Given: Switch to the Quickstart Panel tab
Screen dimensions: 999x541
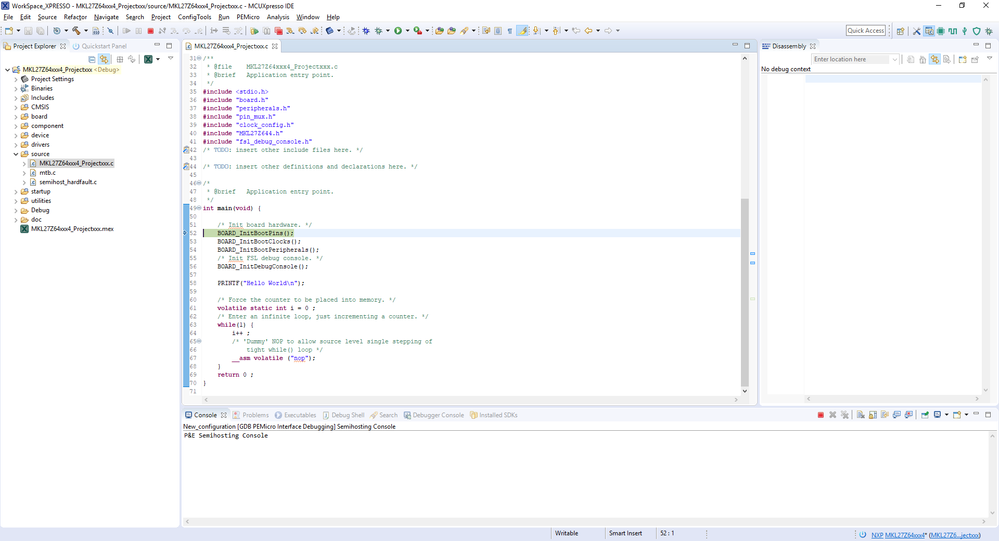Looking at the screenshot, I should click(99, 46).
